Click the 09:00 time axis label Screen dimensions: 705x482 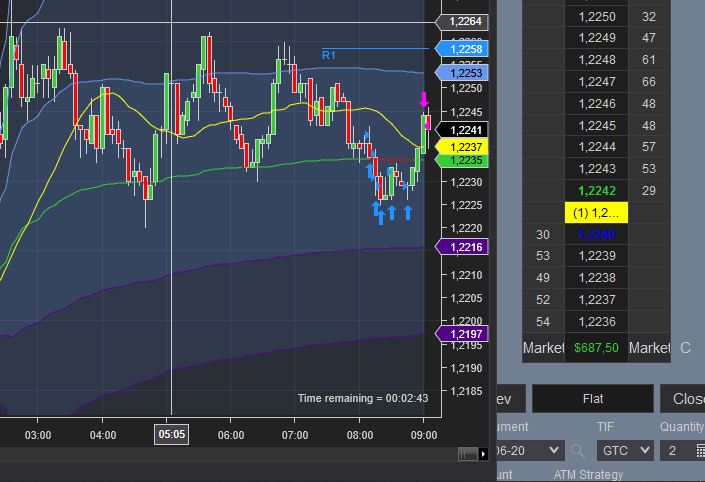tap(424, 435)
